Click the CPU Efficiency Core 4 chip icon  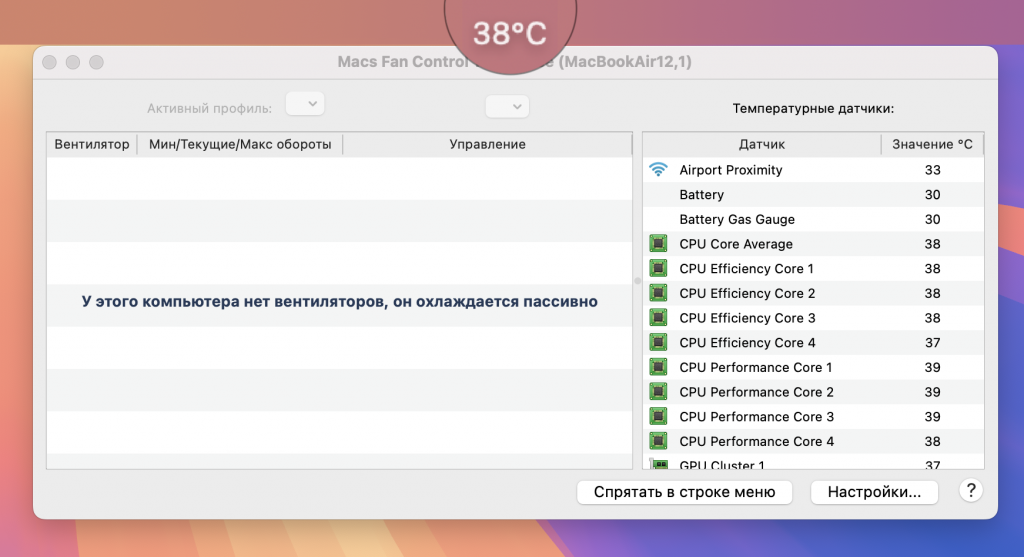tap(658, 342)
